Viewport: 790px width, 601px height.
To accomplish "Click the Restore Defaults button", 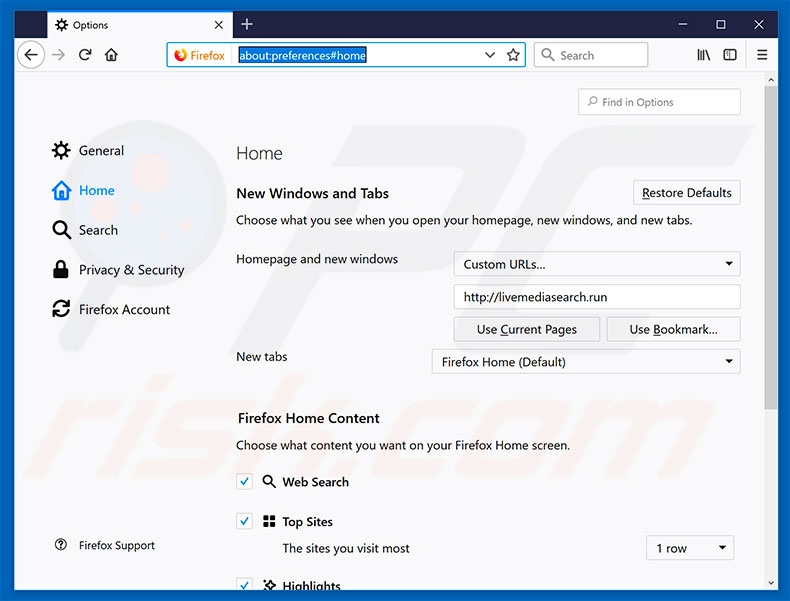I will point(687,192).
